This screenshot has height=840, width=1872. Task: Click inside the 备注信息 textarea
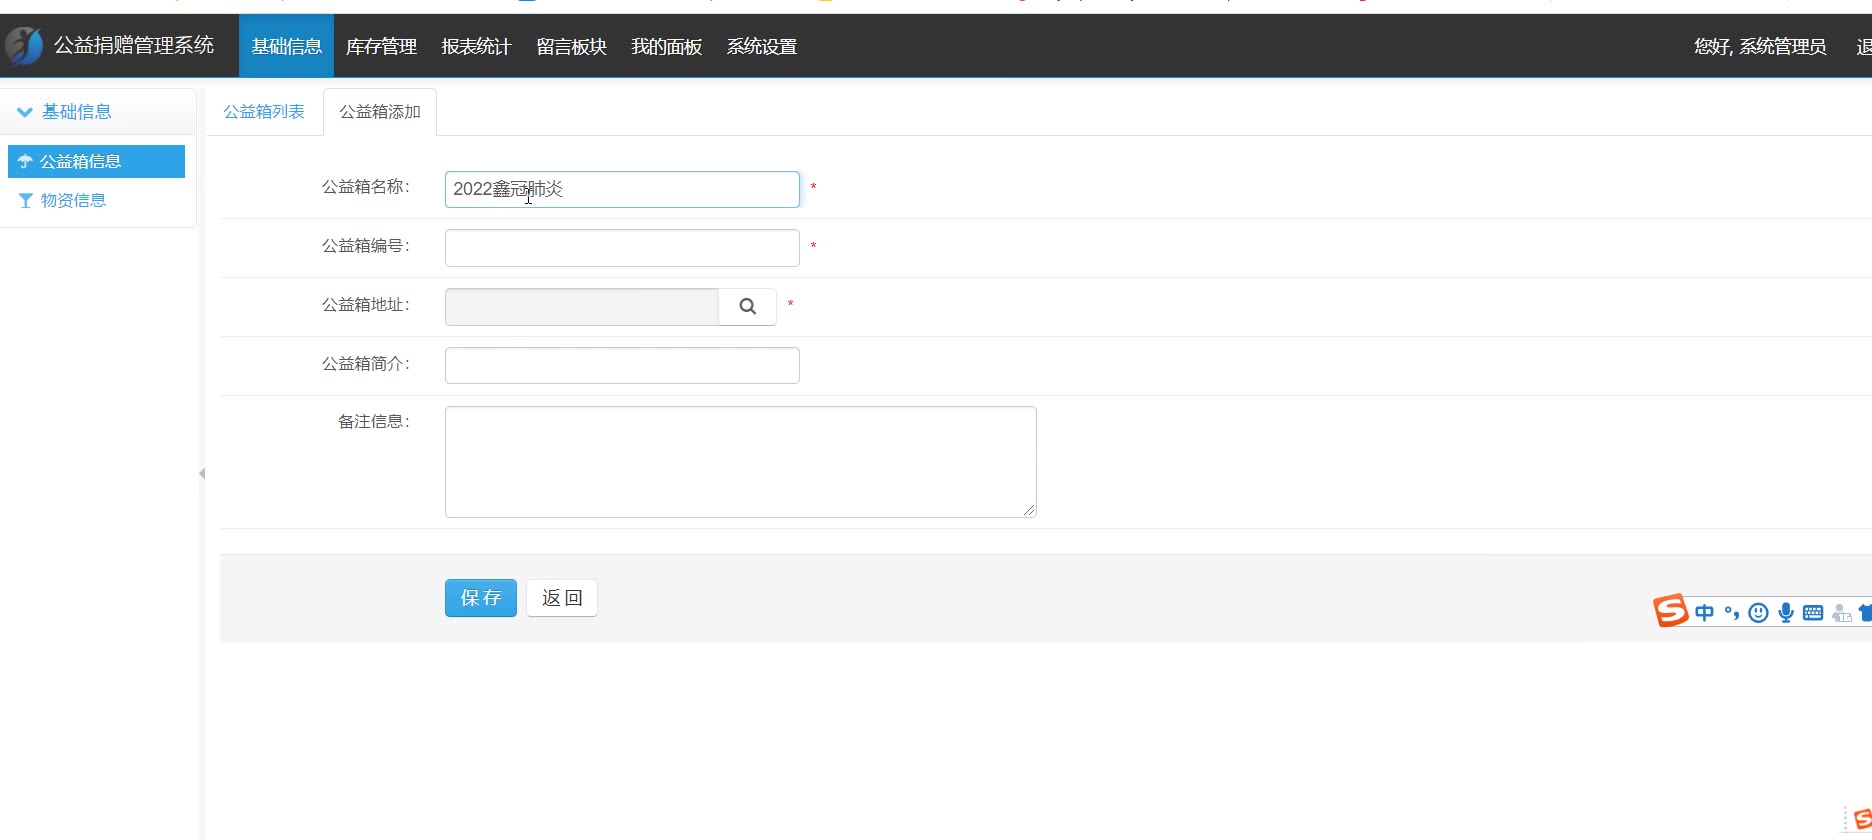[741, 462]
